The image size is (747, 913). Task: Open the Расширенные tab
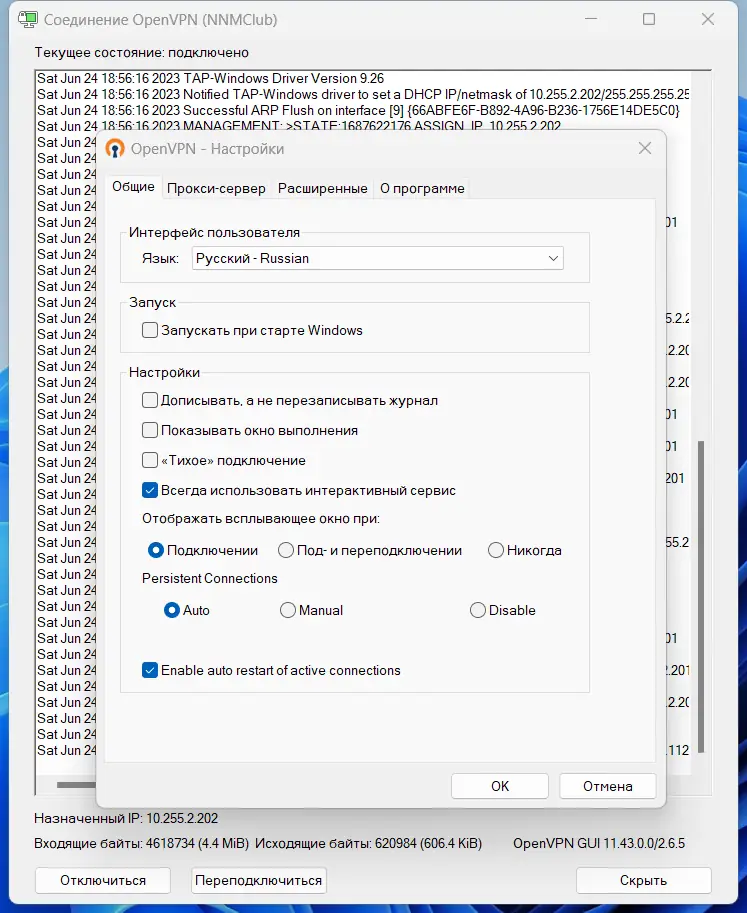click(x=323, y=189)
